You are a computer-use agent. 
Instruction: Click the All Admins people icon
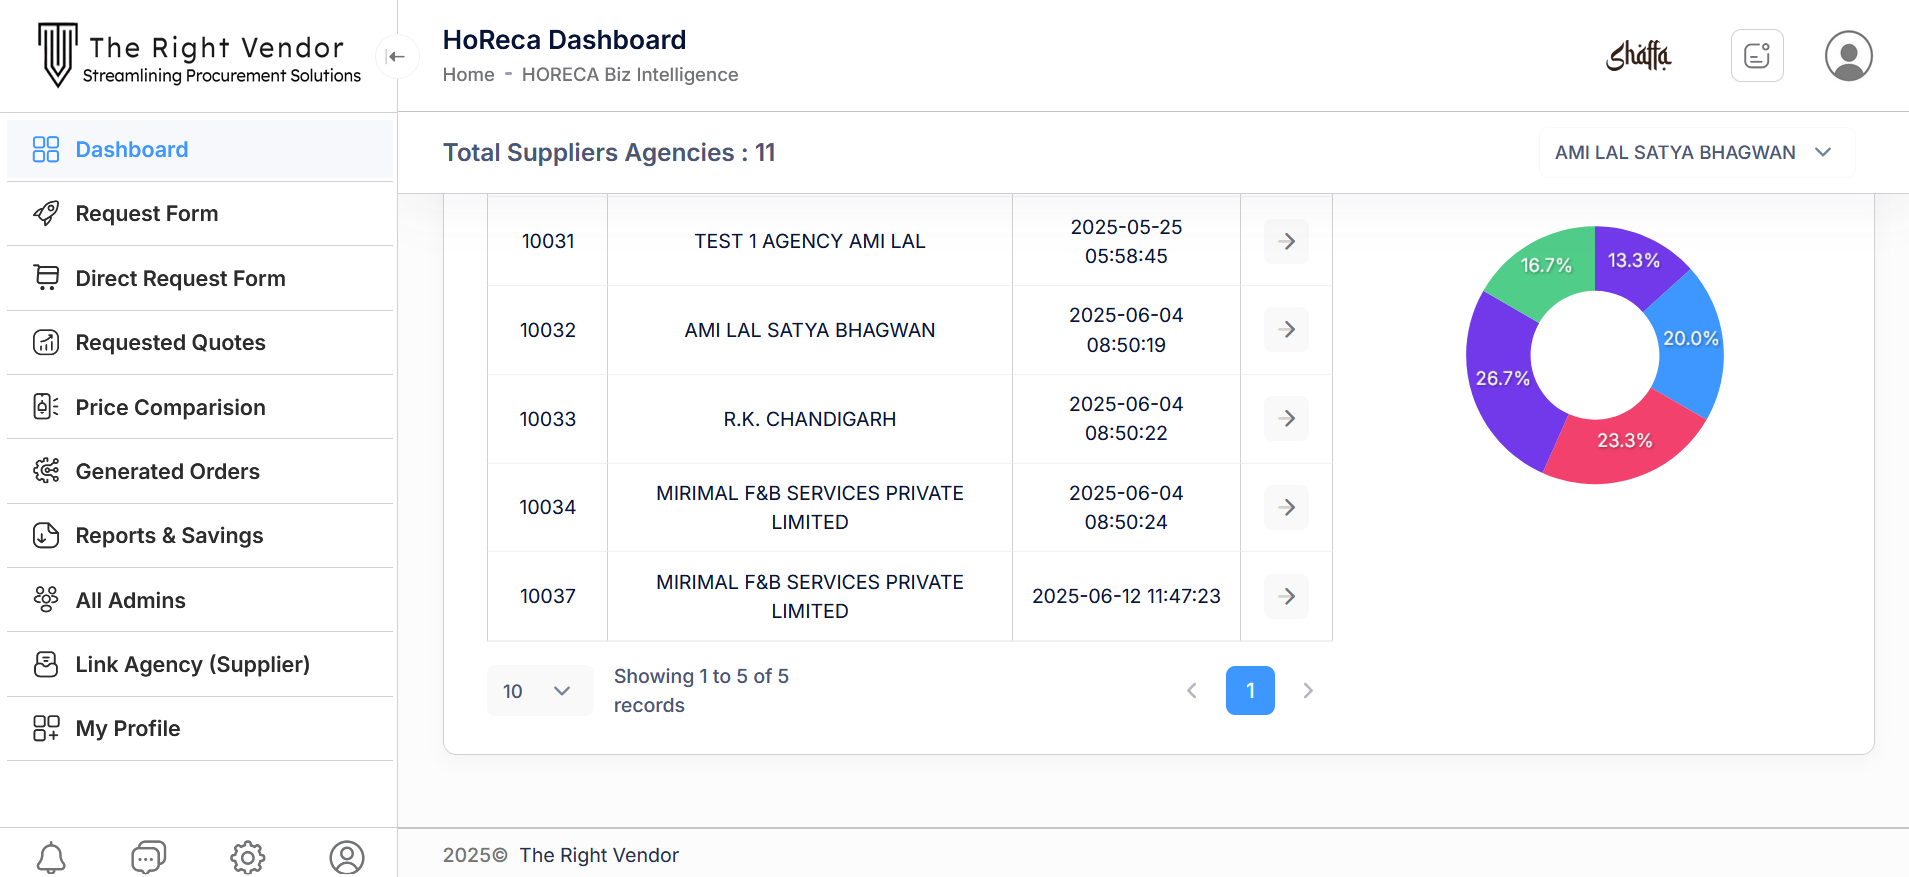click(x=46, y=600)
